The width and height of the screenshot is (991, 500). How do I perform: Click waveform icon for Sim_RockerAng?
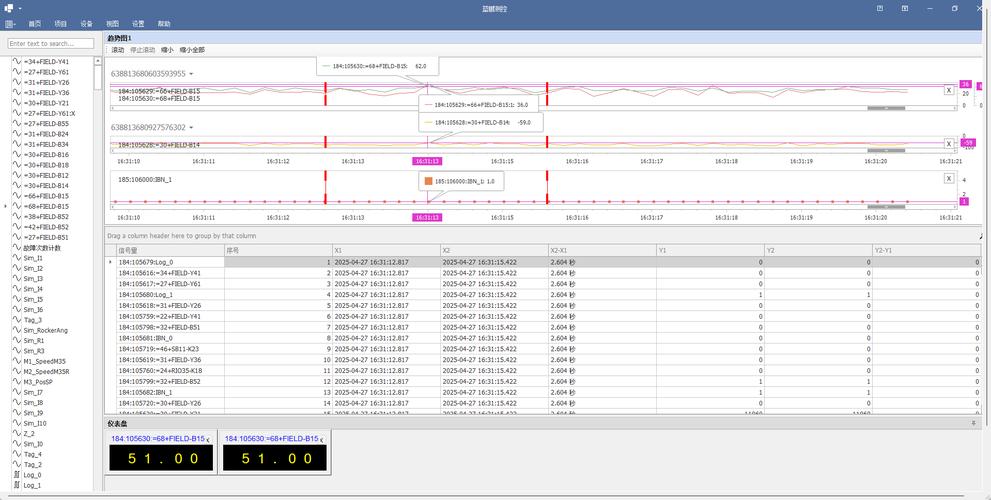(17, 331)
